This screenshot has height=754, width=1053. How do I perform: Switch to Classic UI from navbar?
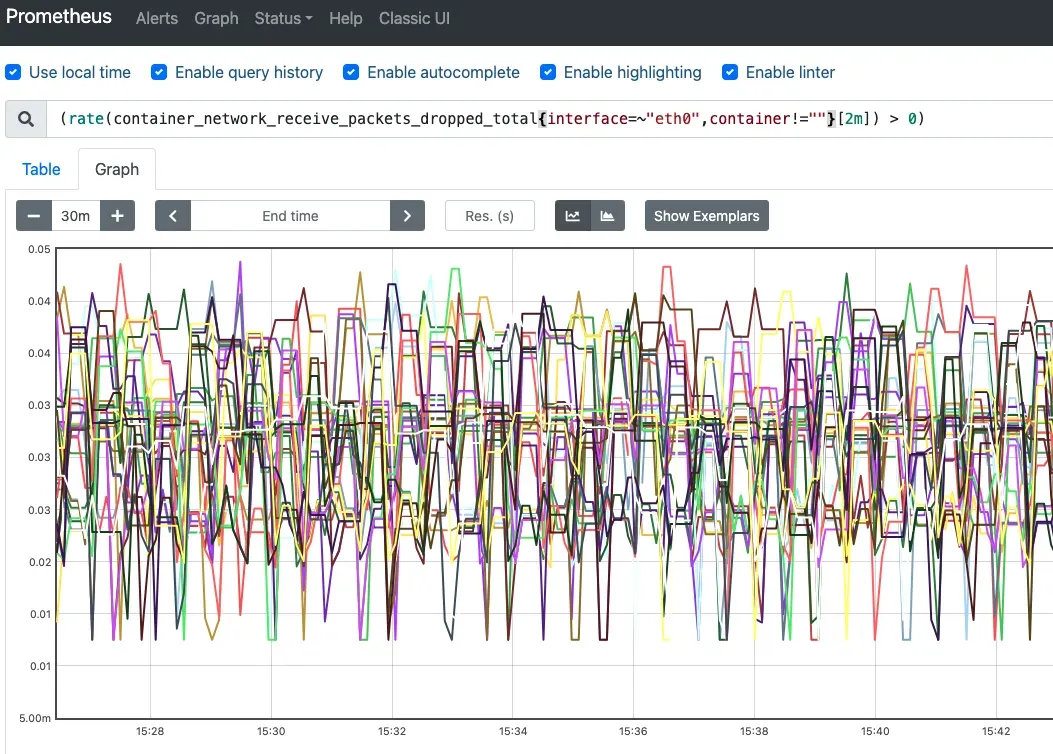pyautogui.click(x=414, y=19)
